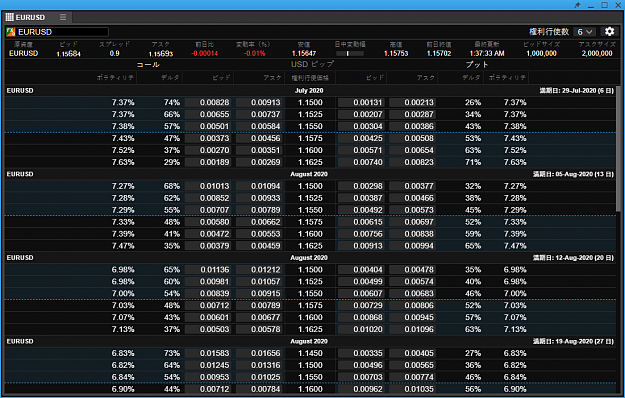Click the put ask 0.01035 button

tap(412, 389)
